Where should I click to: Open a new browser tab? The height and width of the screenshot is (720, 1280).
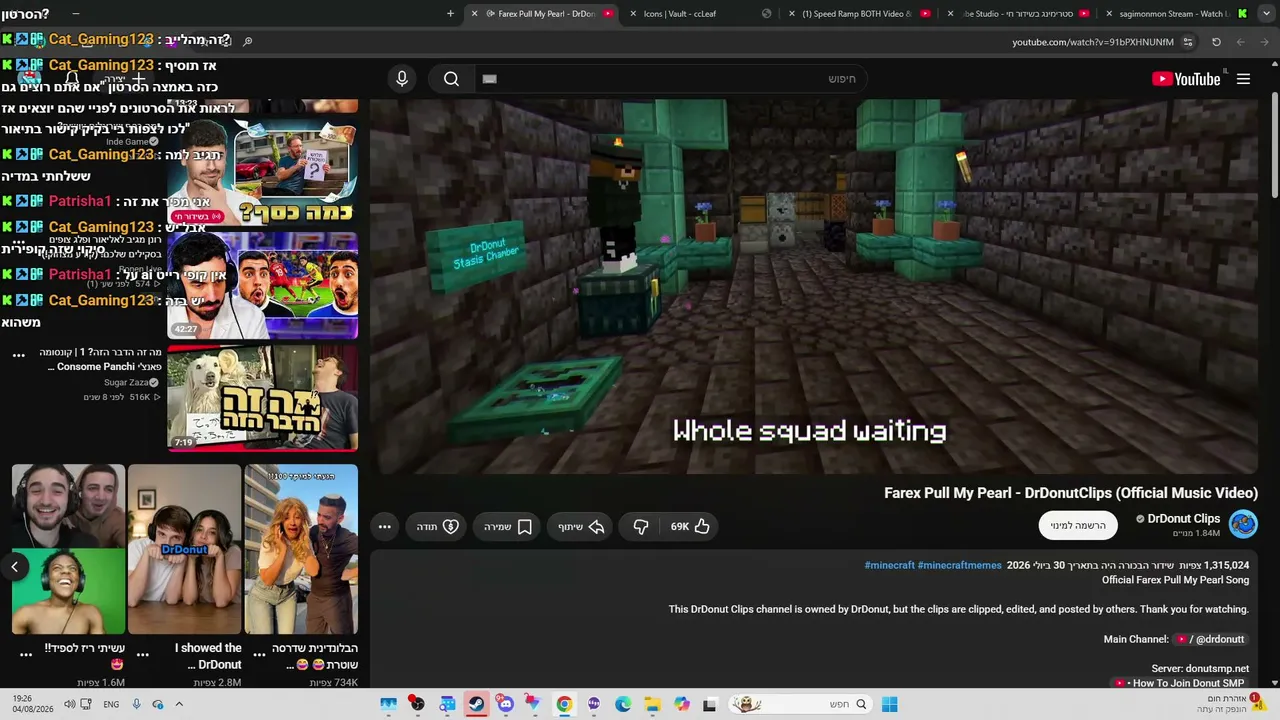pos(450,14)
